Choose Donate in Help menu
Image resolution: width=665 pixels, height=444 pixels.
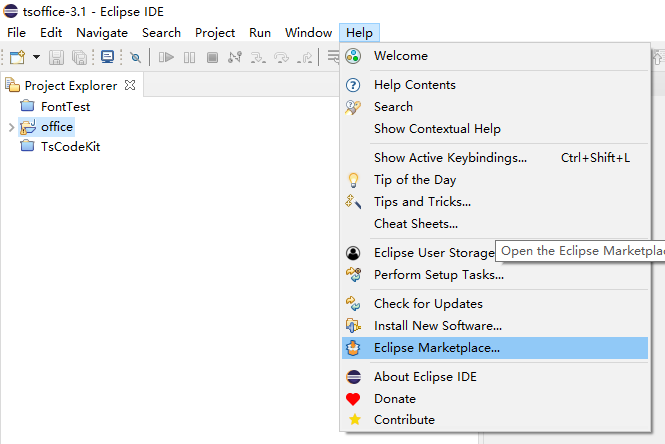(x=495, y=399)
